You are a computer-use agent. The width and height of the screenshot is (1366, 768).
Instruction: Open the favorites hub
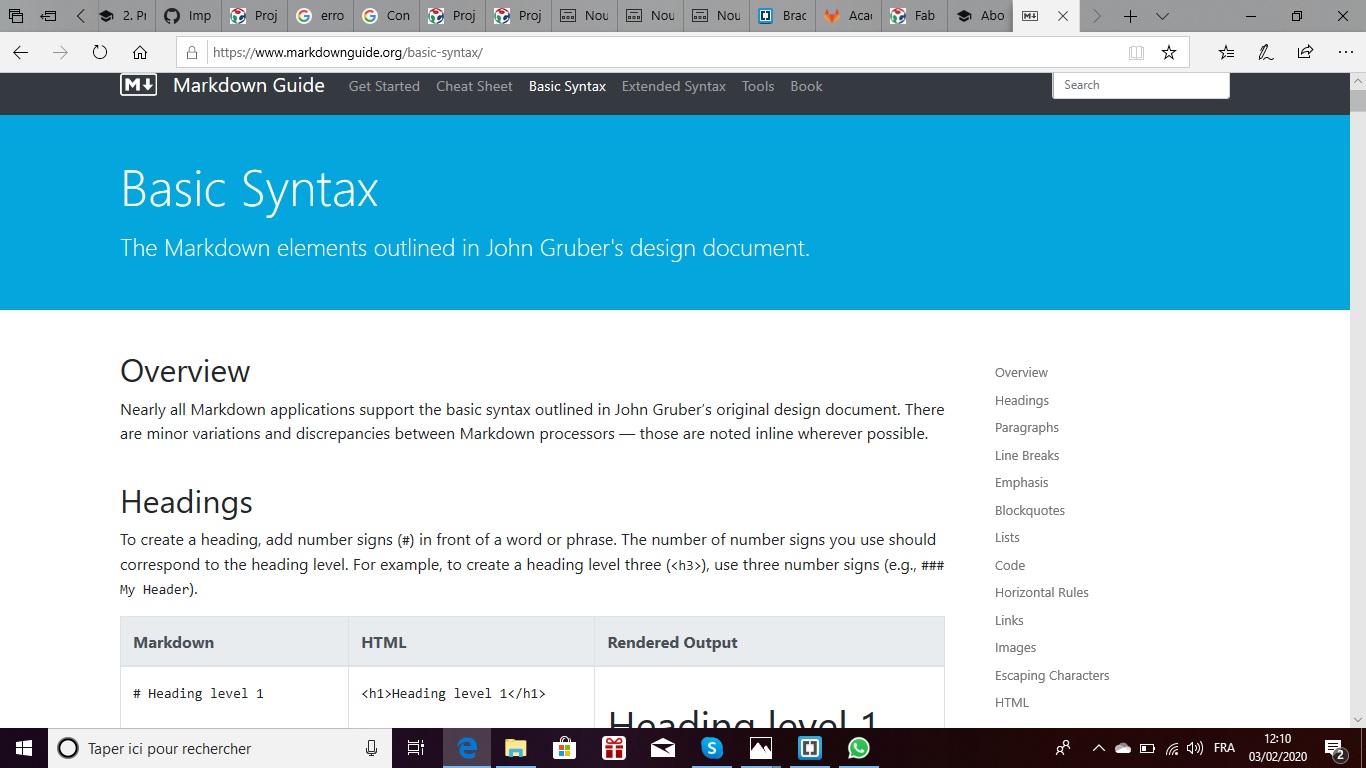coord(1227,53)
